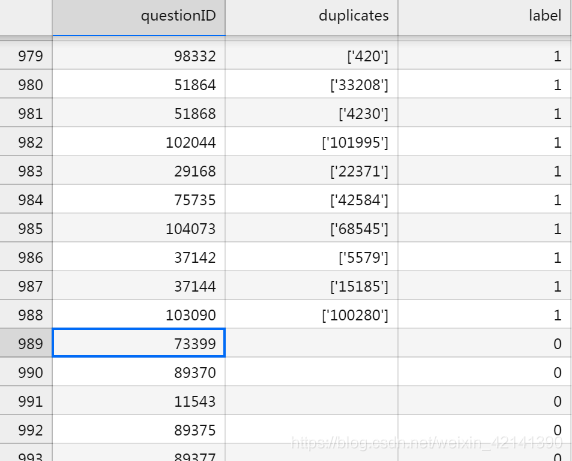This screenshot has height=461, width=572.
Task: Select questionID cell 29168
Action: pyautogui.click(x=139, y=171)
